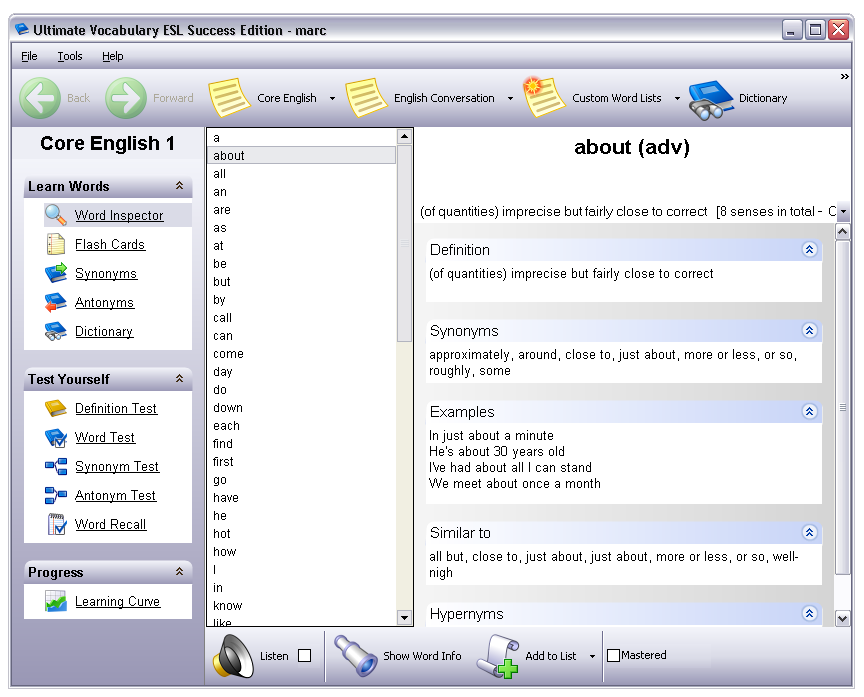Open the Synonym Test link

117,467
